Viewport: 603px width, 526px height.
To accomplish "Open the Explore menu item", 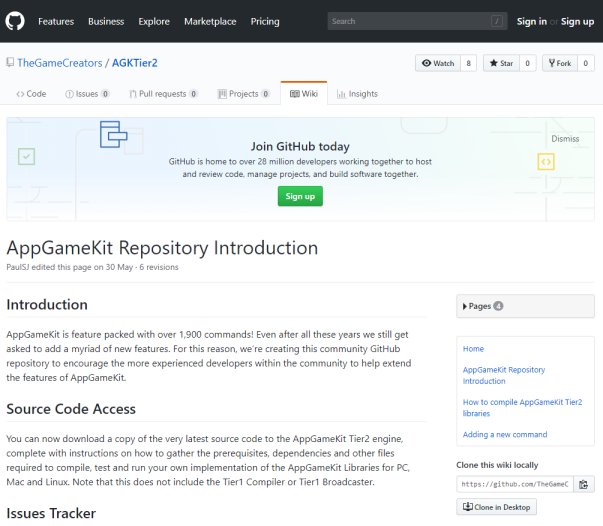I will [x=154, y=22].
